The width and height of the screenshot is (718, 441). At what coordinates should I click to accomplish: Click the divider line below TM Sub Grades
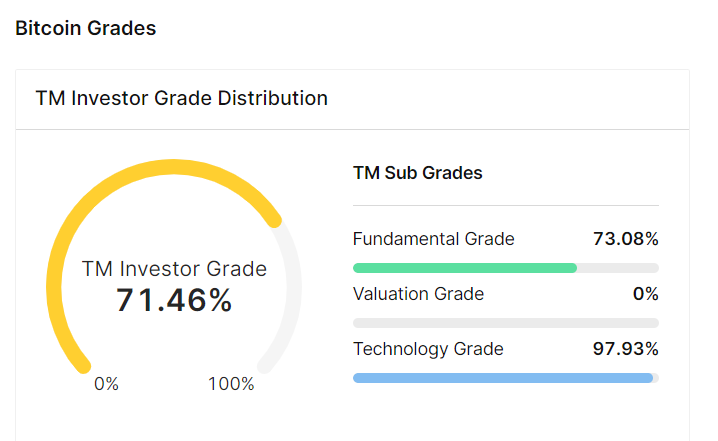pyautogui.click(x=506, y=206)
